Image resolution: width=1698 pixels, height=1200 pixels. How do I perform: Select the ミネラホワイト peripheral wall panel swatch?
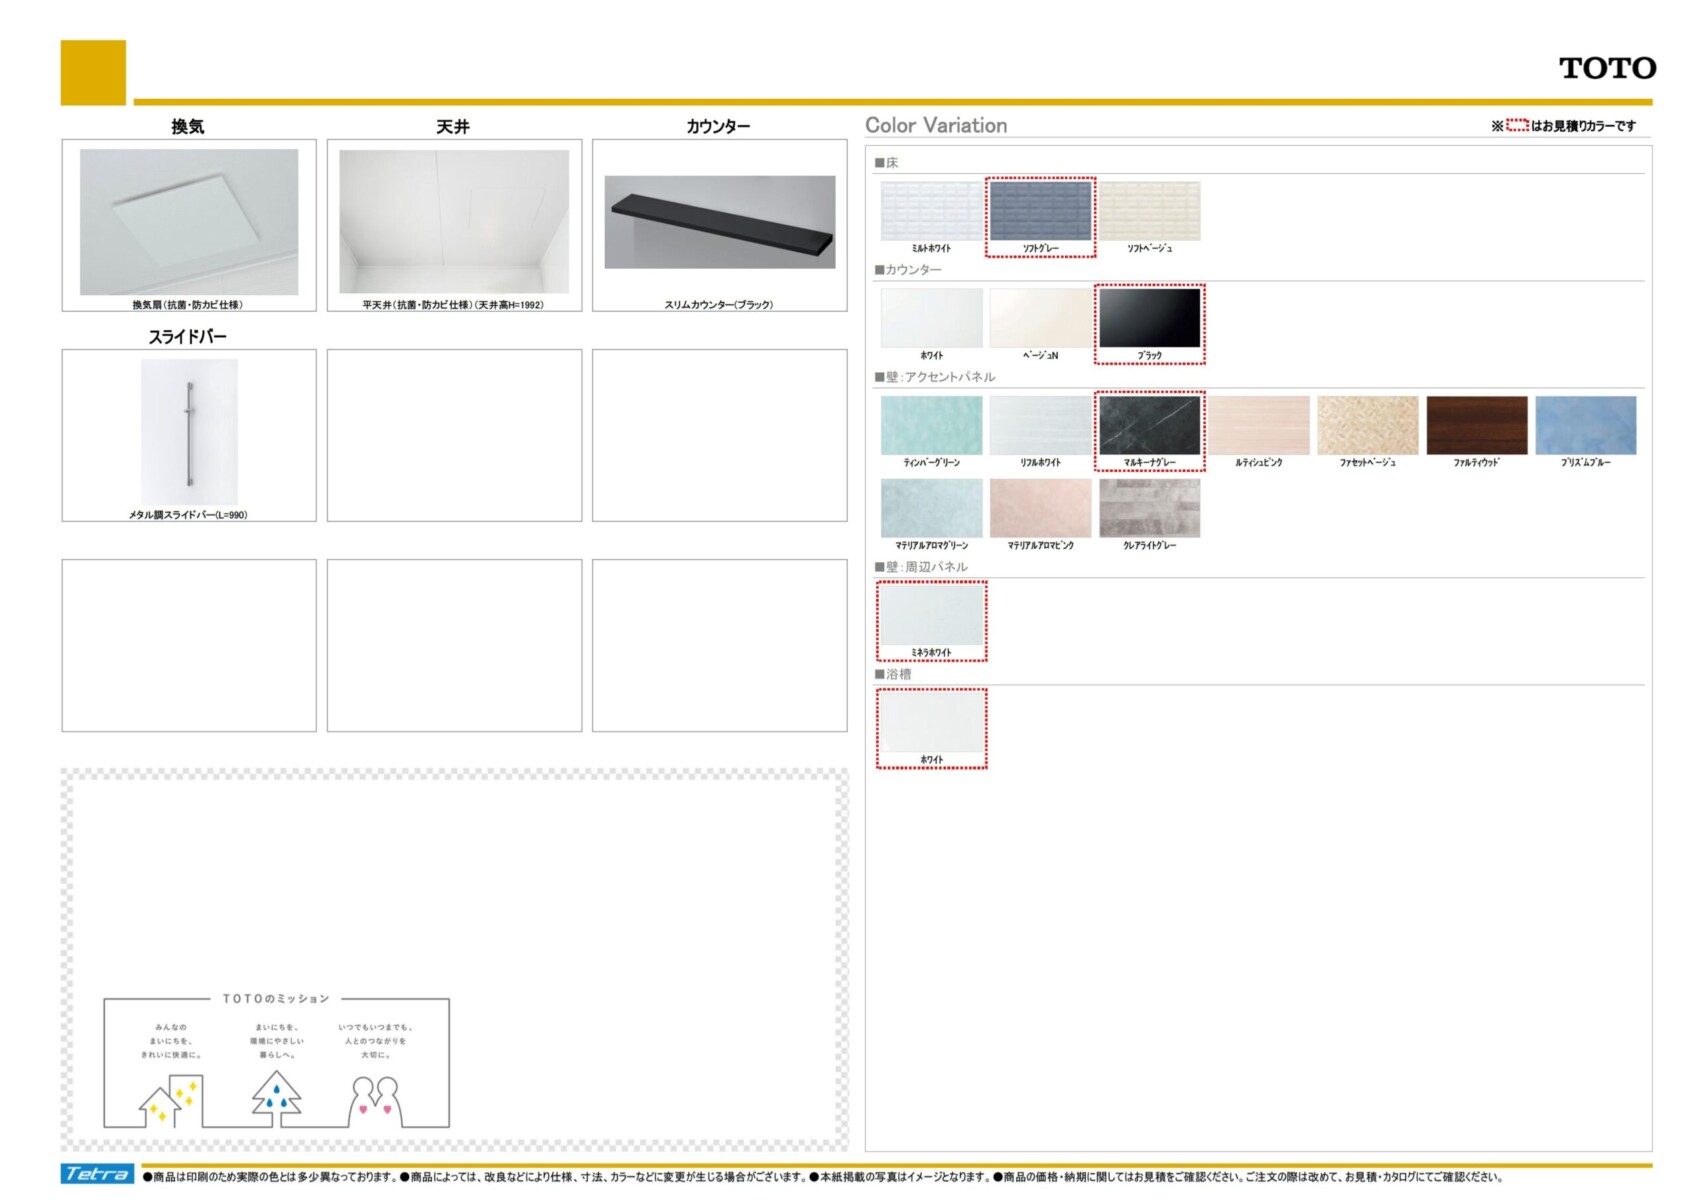click(931, 615)
